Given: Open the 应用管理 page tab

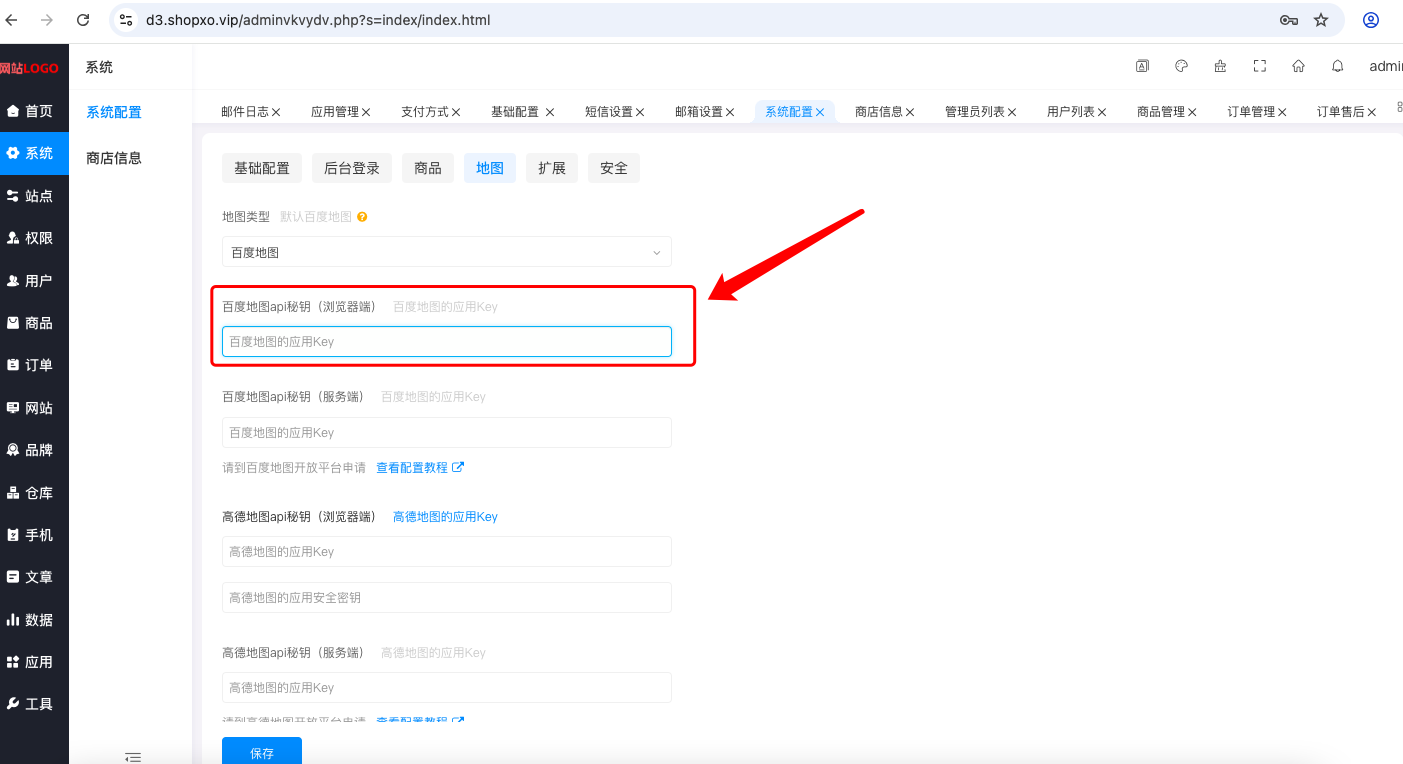Looking at the screenshot, I should tap(335, 112).
